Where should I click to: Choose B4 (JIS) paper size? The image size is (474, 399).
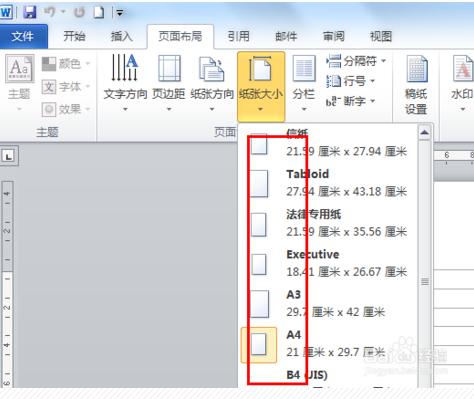pyautogui.click(x=328, y=377)
